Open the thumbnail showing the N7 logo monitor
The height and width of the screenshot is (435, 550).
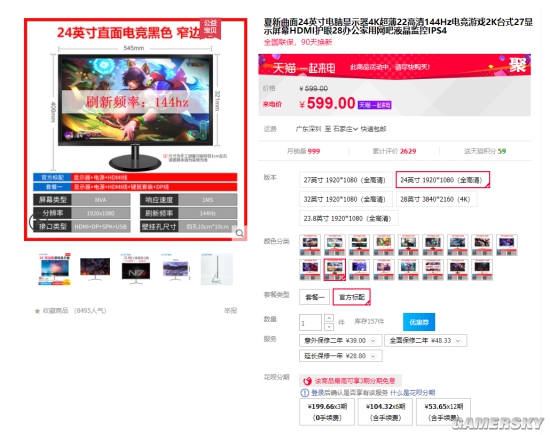point(135,269)
